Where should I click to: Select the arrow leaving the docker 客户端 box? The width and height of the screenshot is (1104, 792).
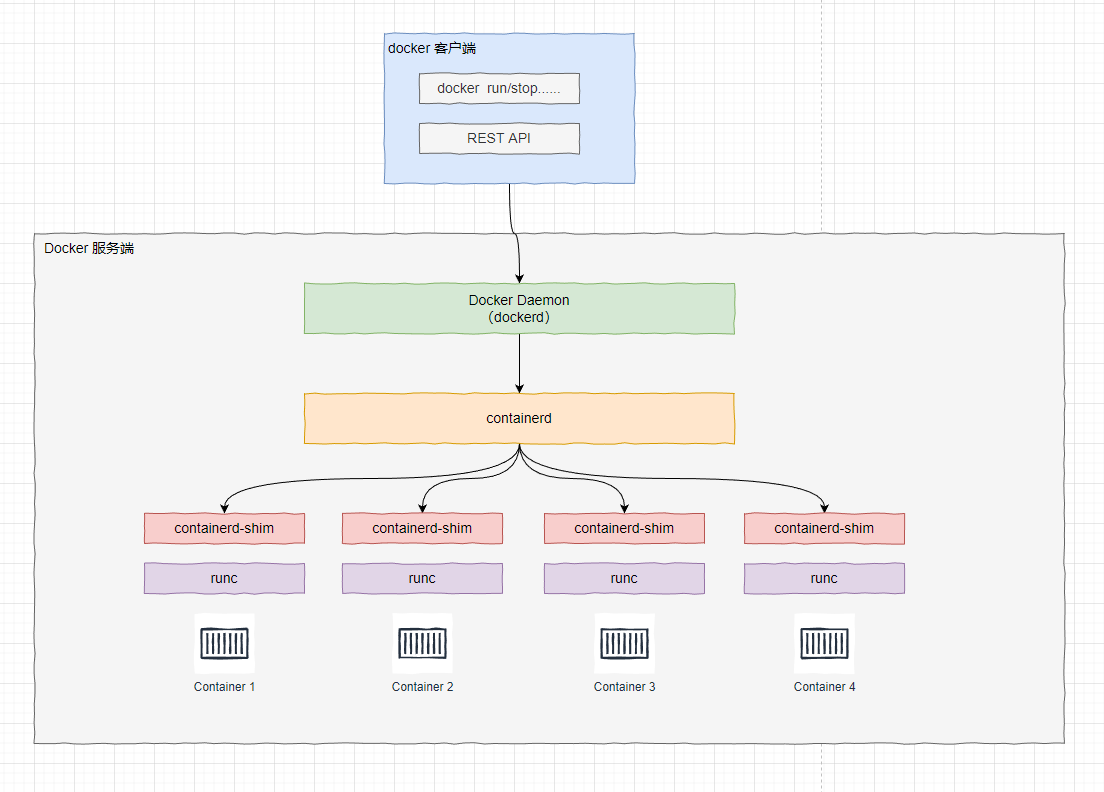[513, 230]
